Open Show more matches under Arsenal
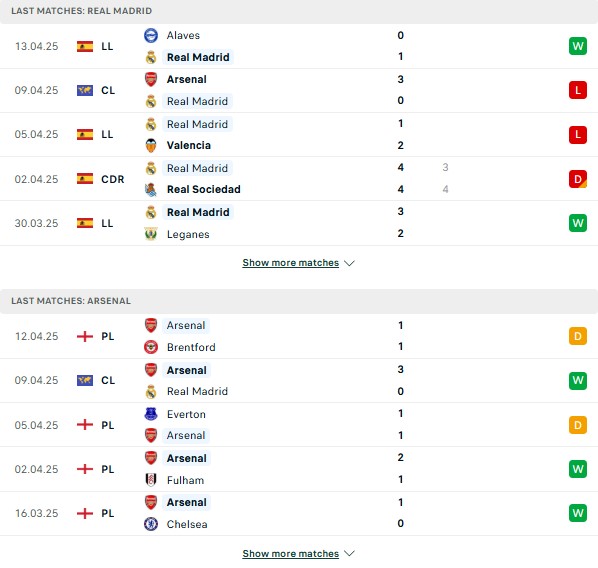 coord(291,554)
